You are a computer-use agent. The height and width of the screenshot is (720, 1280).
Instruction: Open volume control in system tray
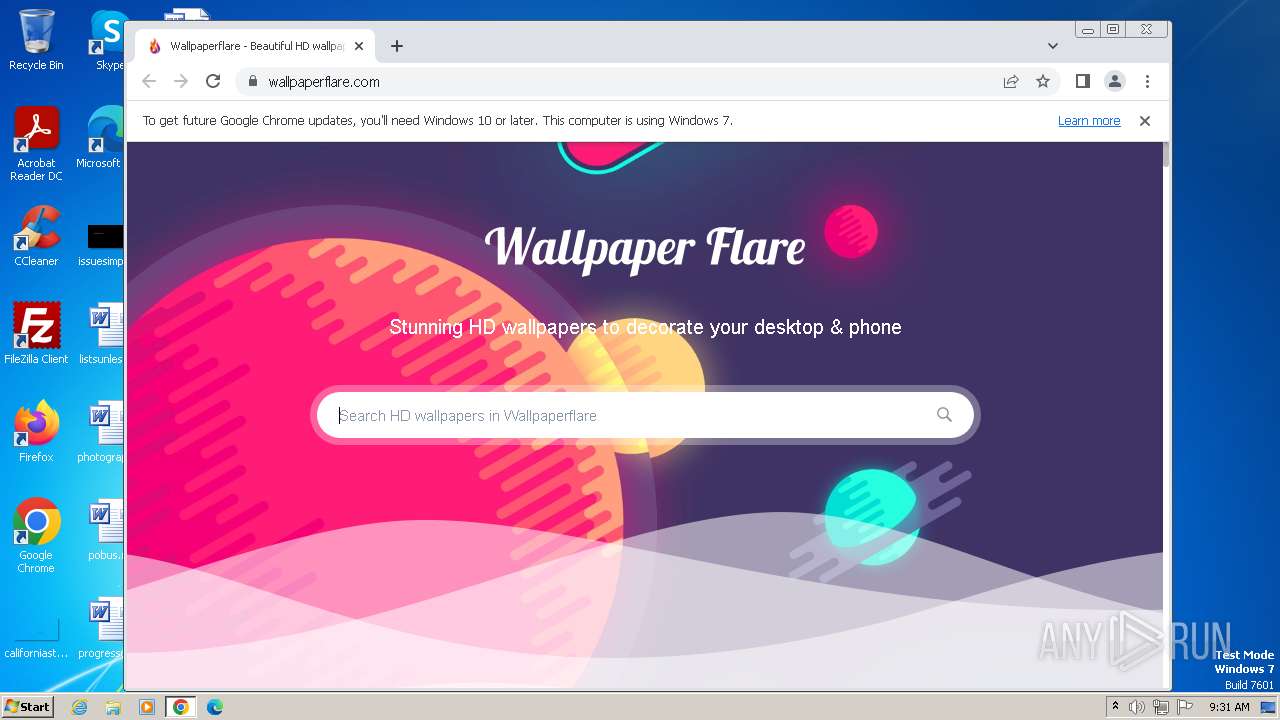pyautogui.click(x=1137, y=707)
